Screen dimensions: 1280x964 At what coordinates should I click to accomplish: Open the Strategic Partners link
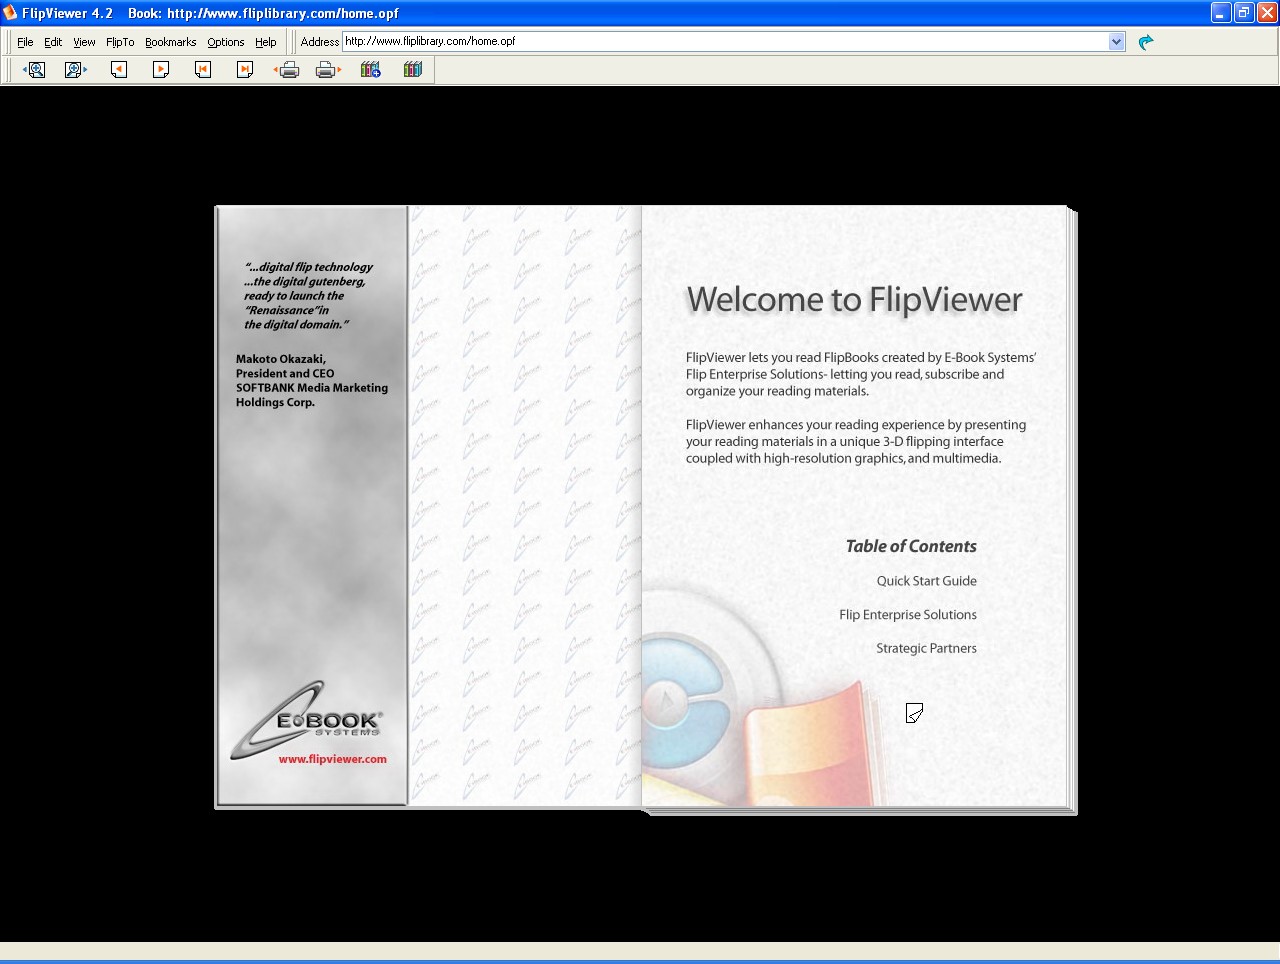[x=926, y=648]
